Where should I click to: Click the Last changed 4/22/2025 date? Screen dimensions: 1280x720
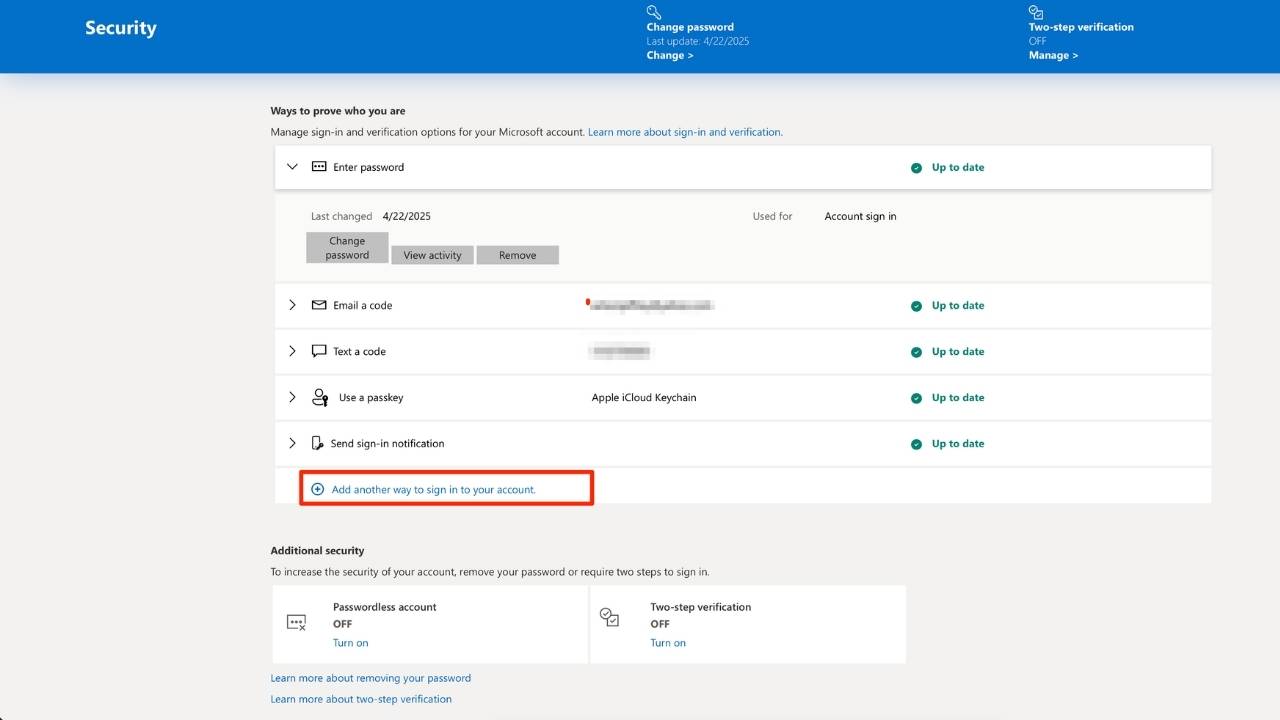pos(407,216)
